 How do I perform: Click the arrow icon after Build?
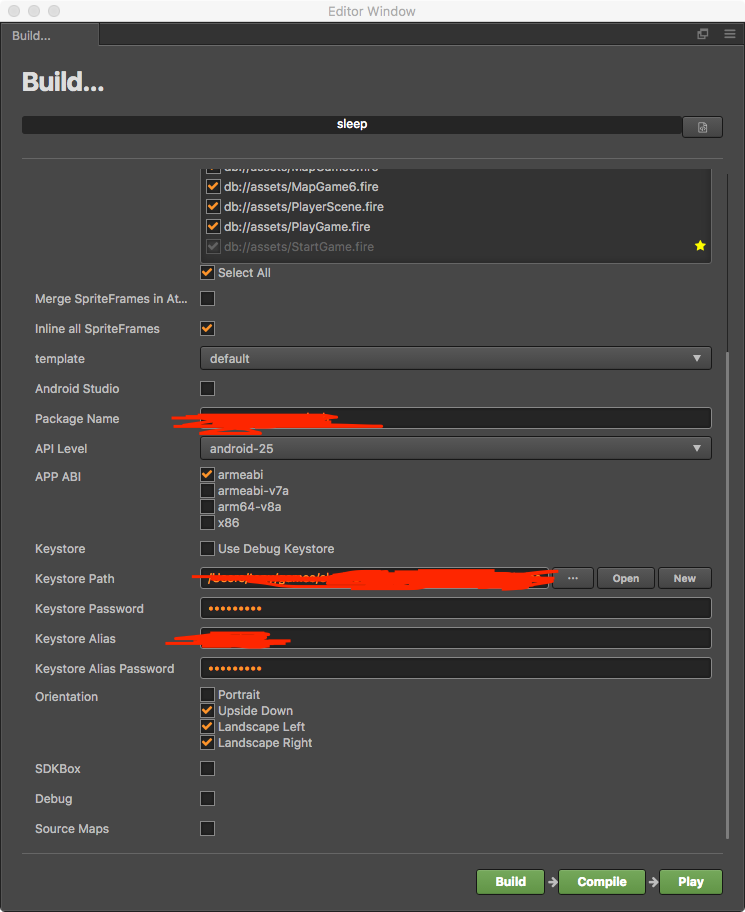tap(551, 881)
